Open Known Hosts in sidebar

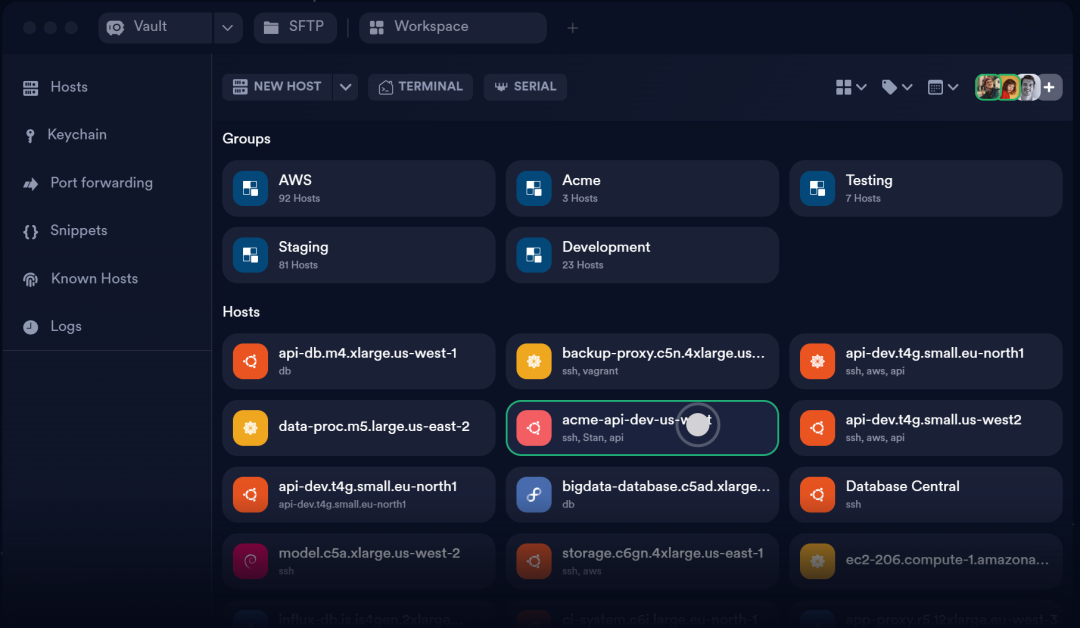[x=80, y=279]
